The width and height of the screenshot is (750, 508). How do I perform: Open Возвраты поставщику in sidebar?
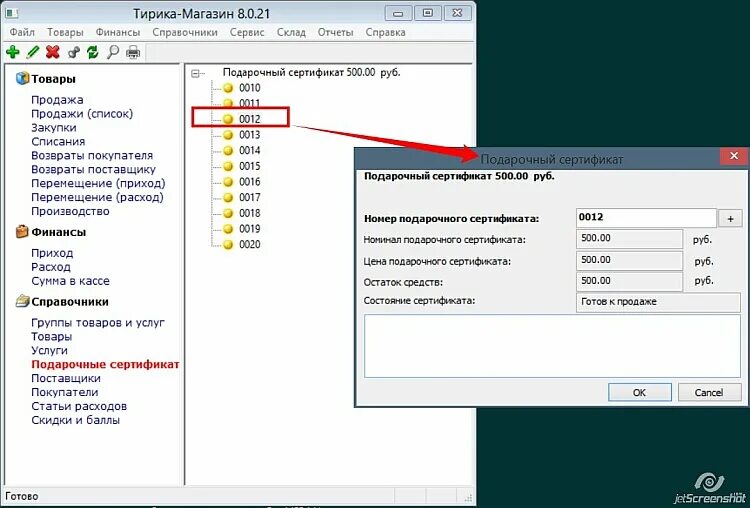click(x=93, y=169)
